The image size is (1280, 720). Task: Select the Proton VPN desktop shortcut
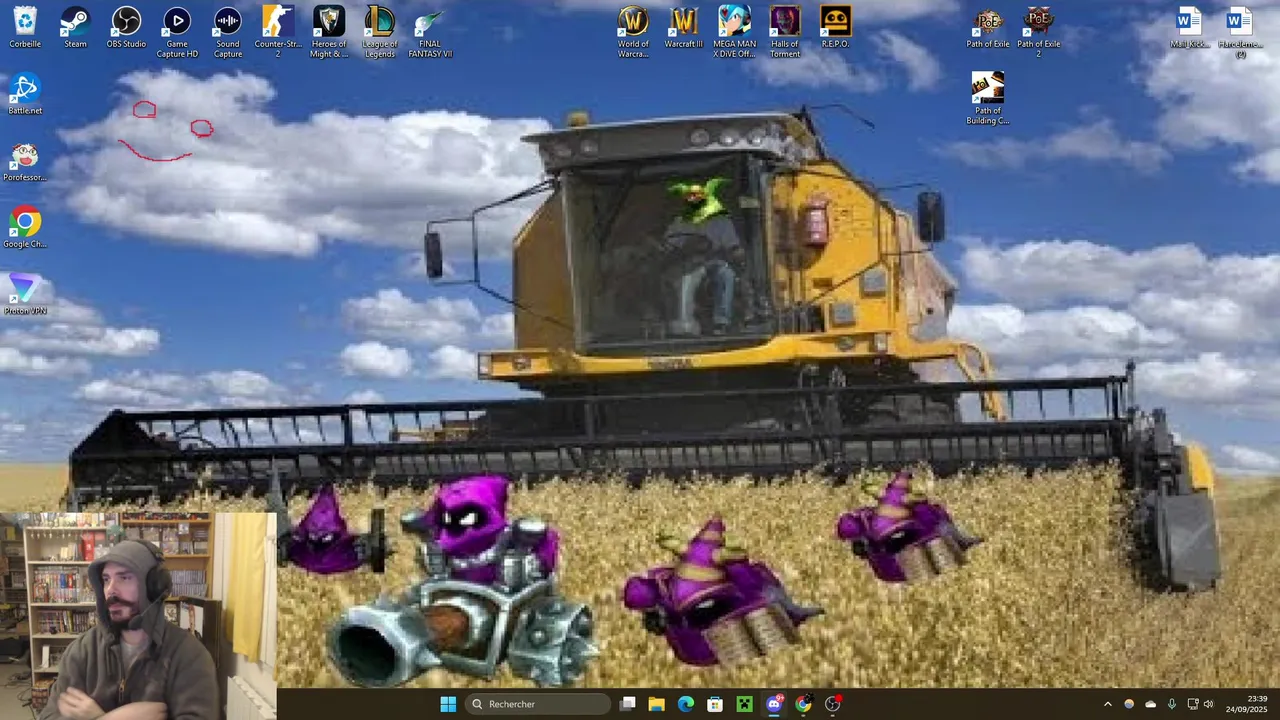(x=25, y=295)
